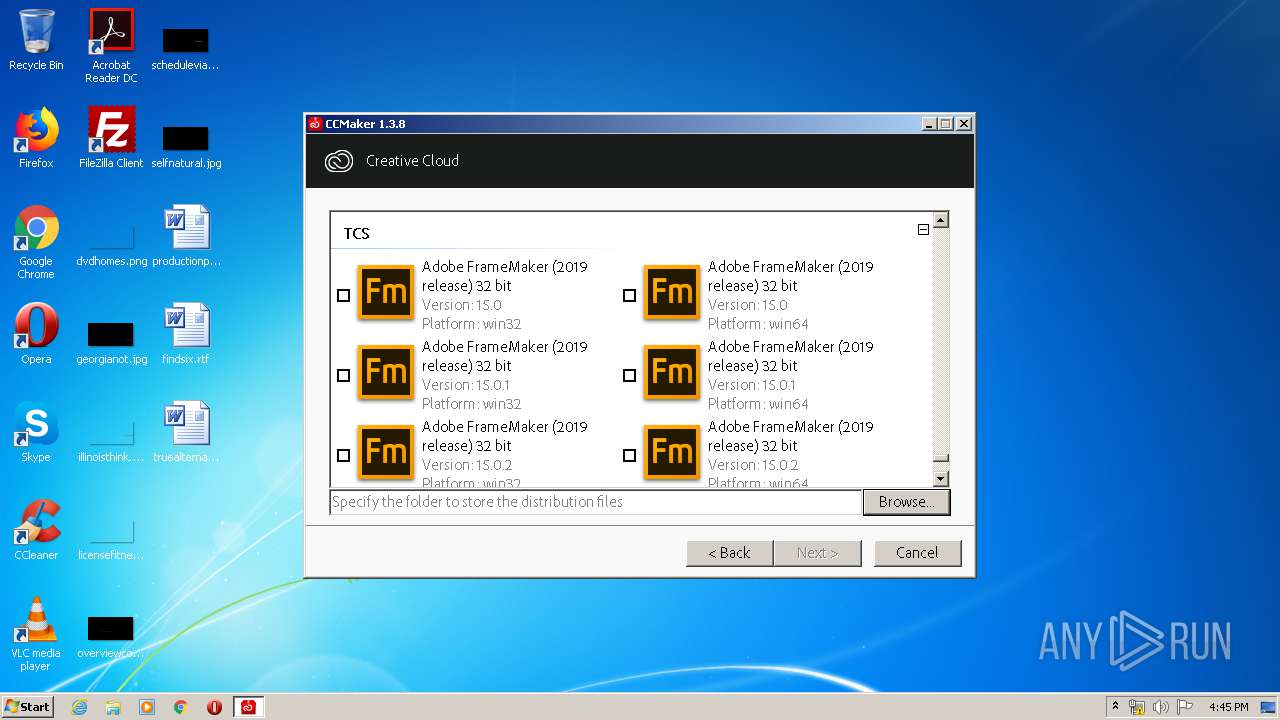The height and width of the screenshot is (720, 1280).
Task: Select Skype desktop shortcut
Action: [x=36, y=432]
